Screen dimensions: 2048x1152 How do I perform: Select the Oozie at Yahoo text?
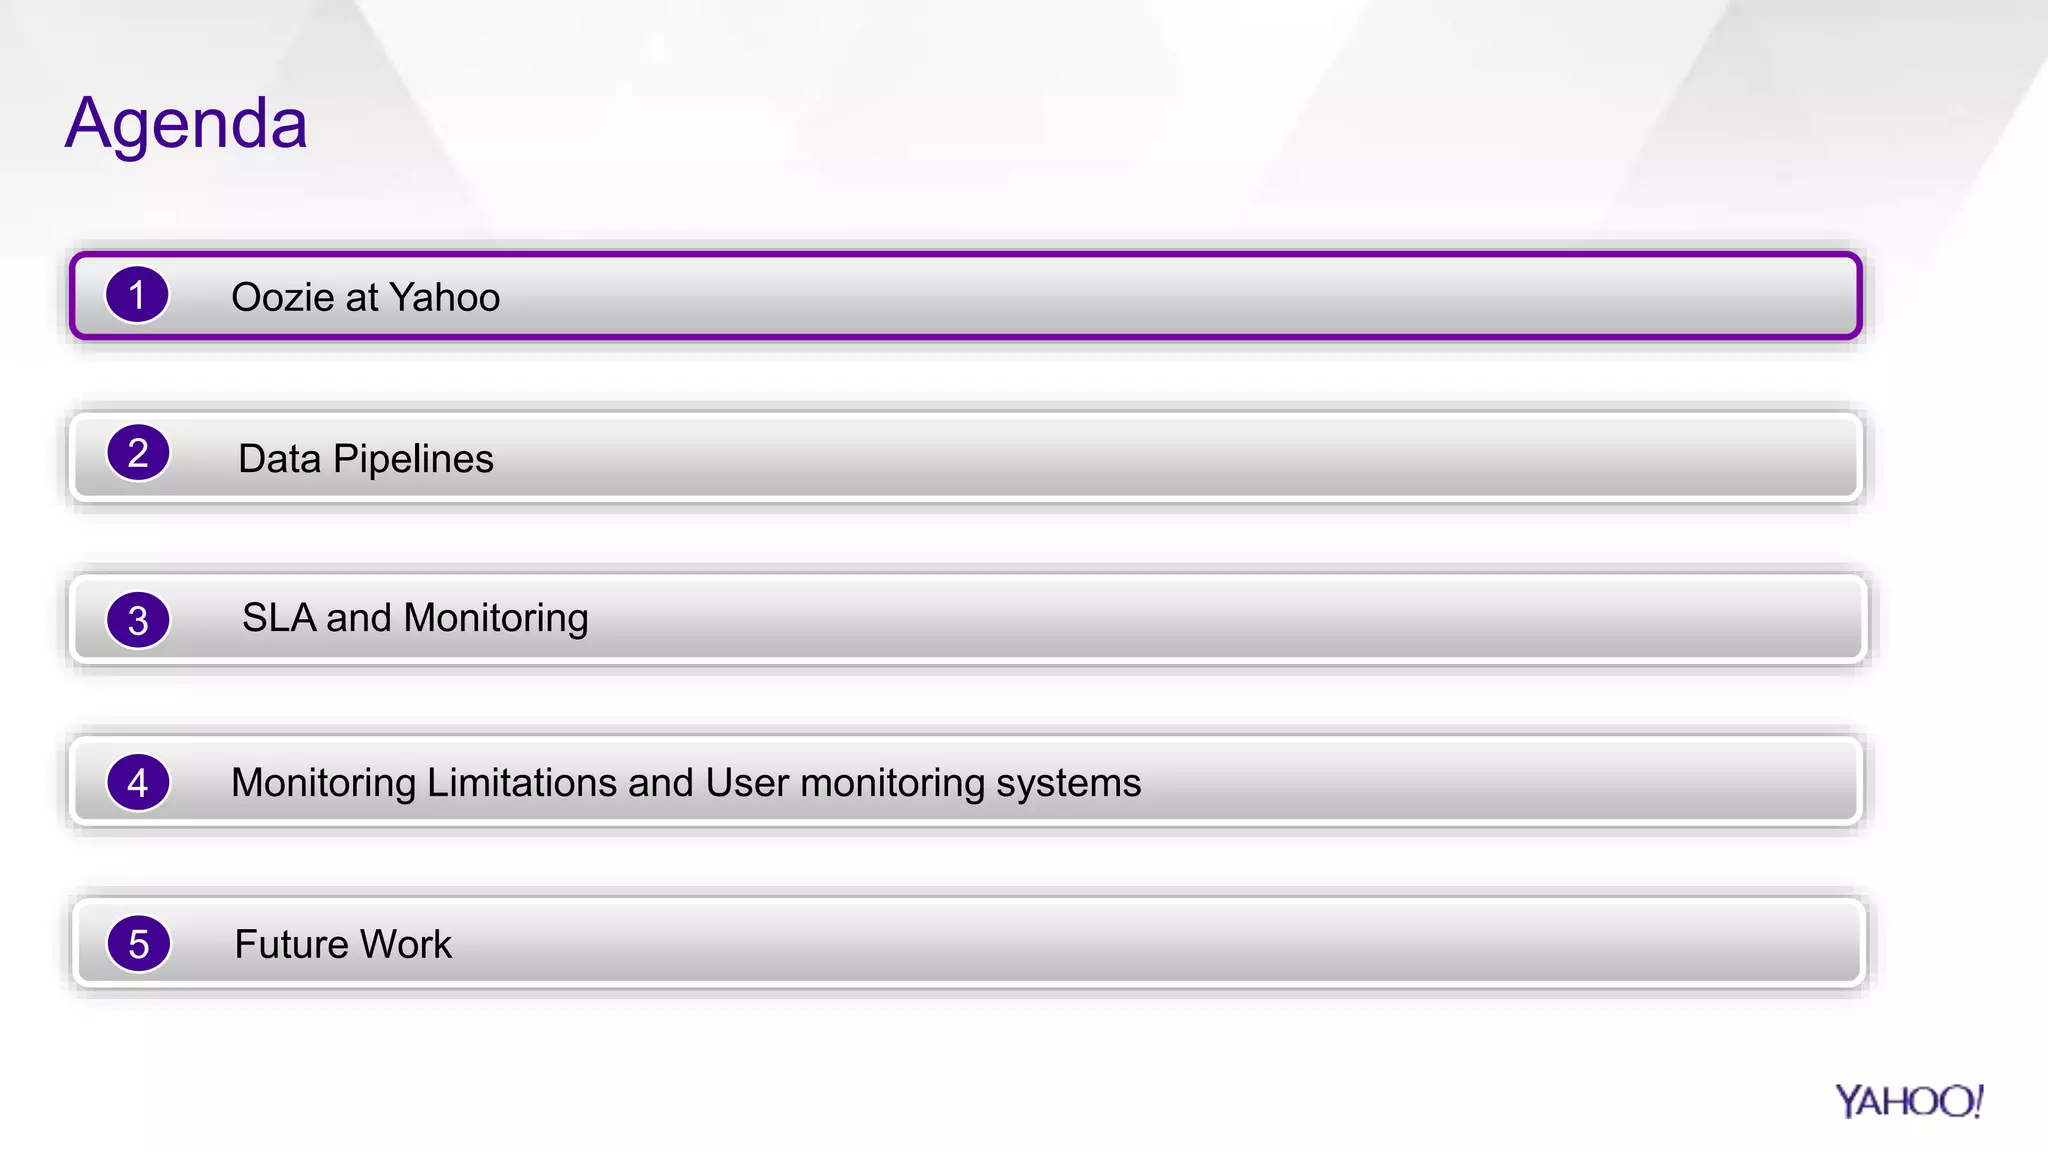(365, 297)
